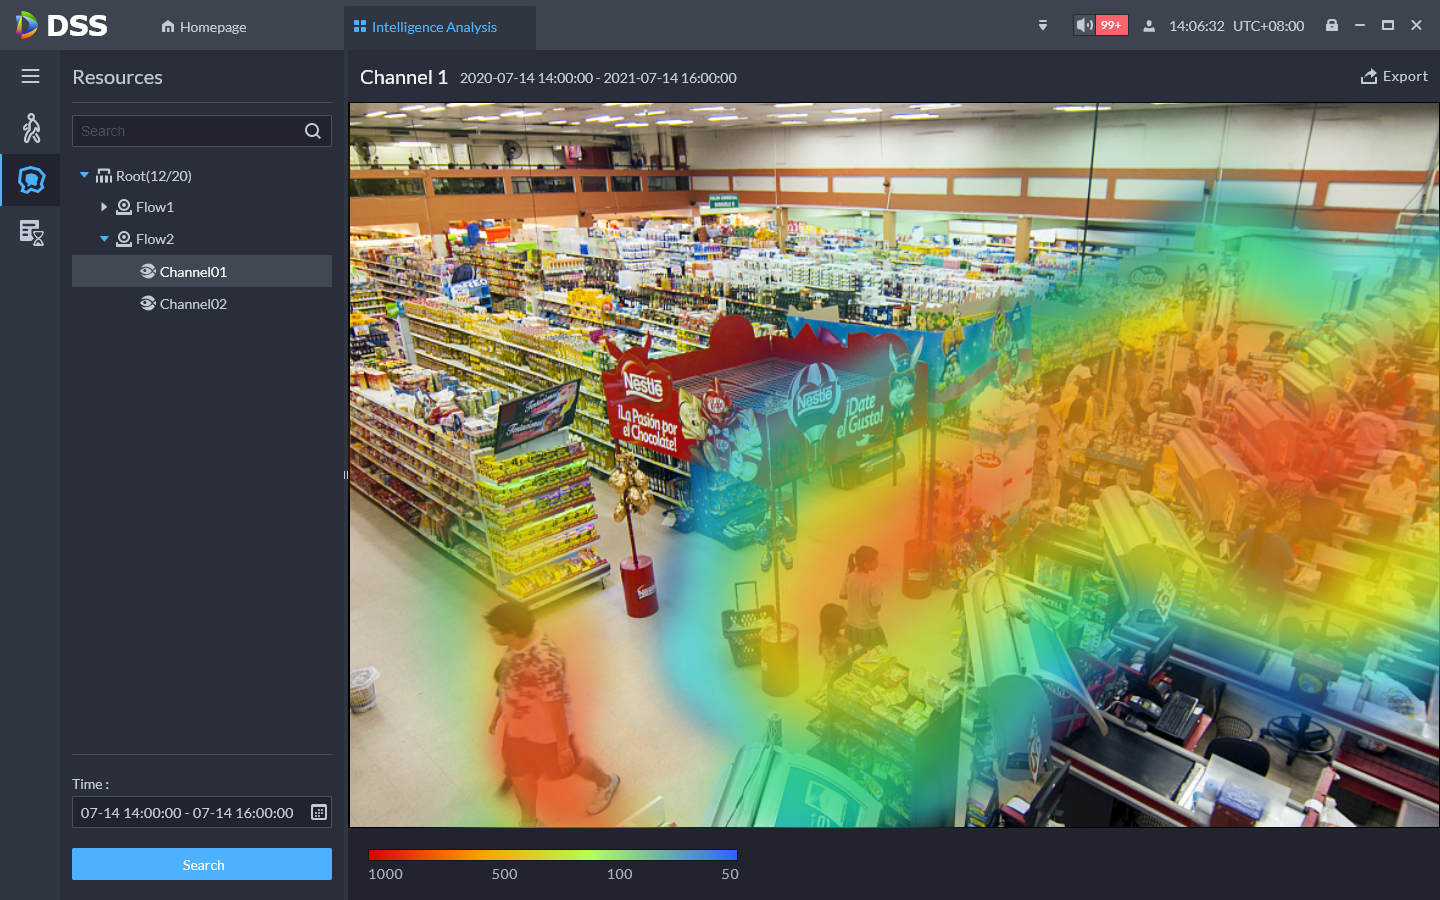1440x900 pixels.
Task: Collapse the Flow2 tree node
Action: click(104, 239)
